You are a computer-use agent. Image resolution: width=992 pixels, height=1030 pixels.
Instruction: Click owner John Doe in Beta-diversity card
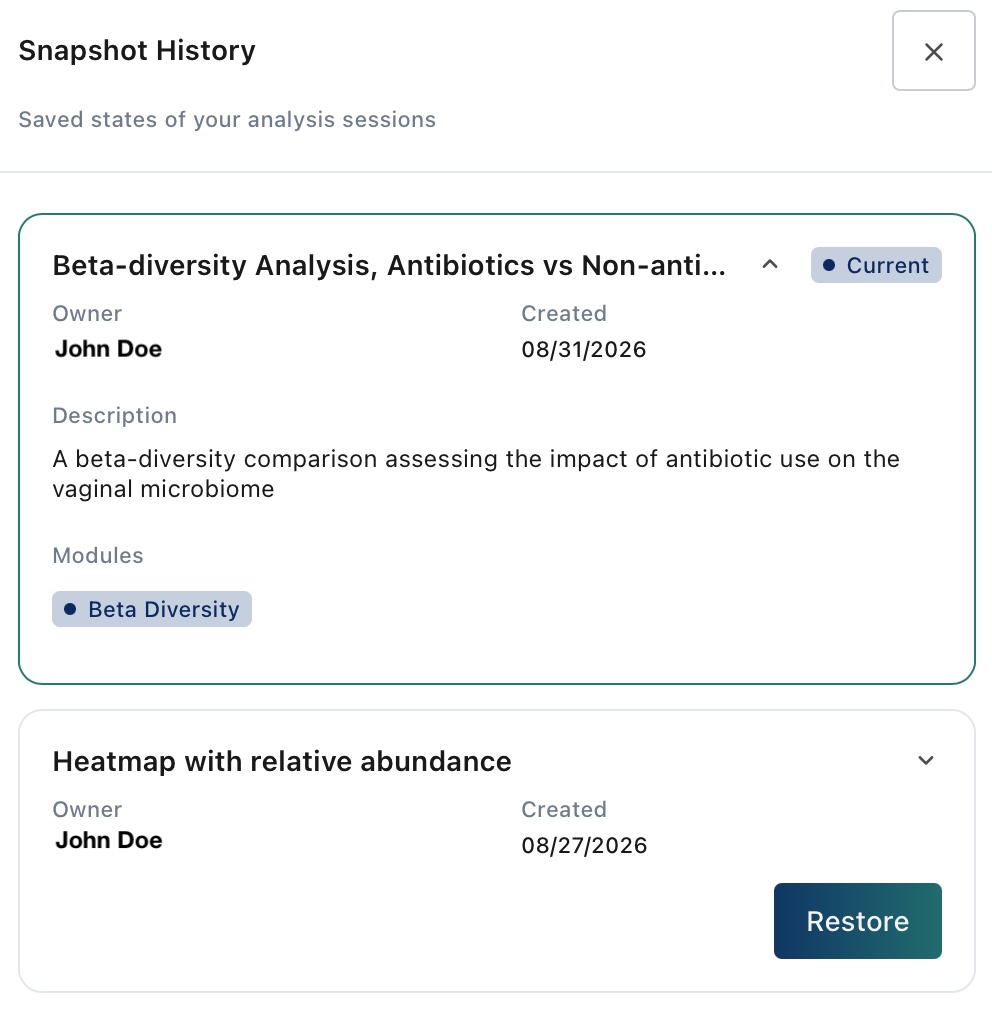coord(108,349)
